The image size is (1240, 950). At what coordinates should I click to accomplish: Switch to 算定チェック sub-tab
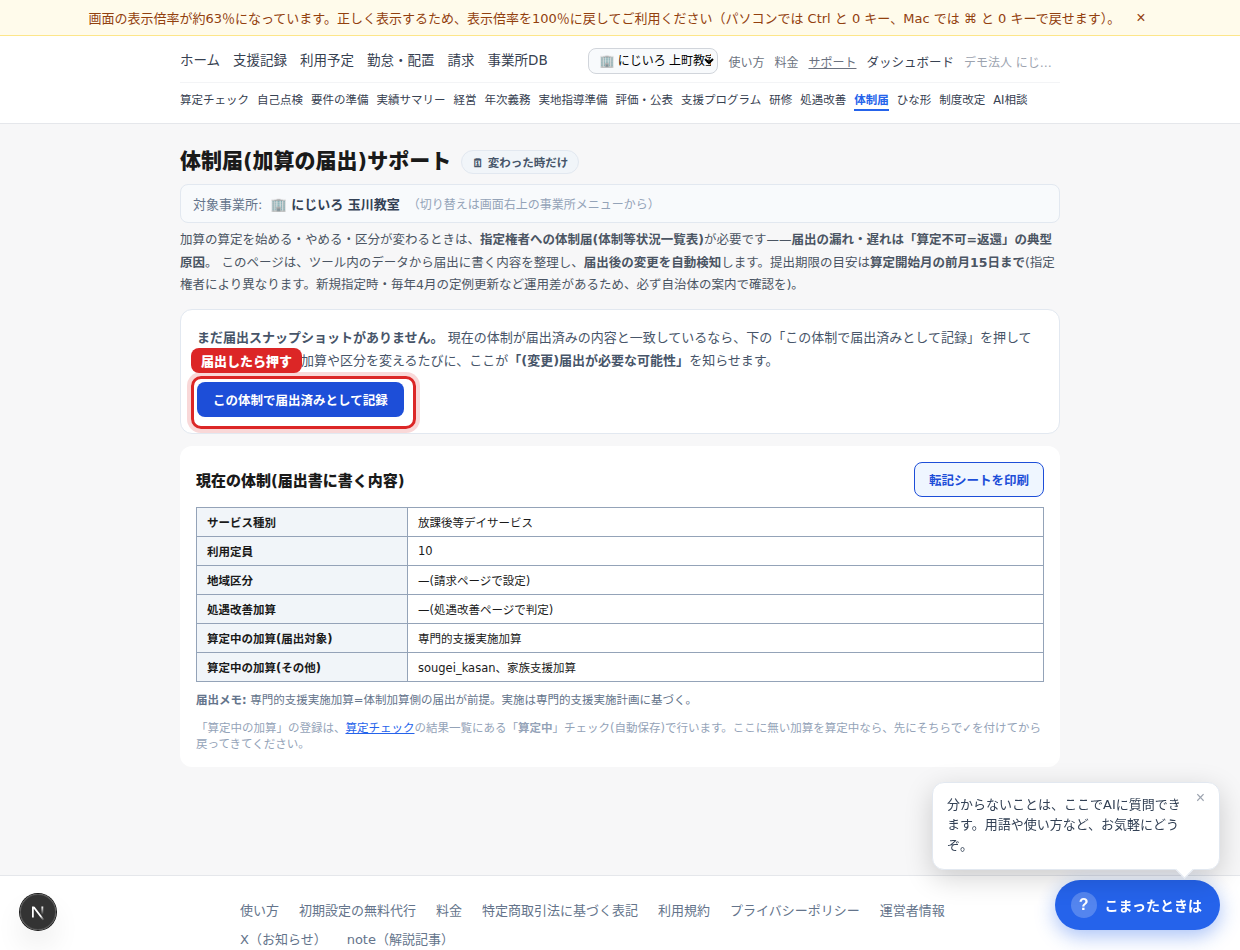coord(215,100)
